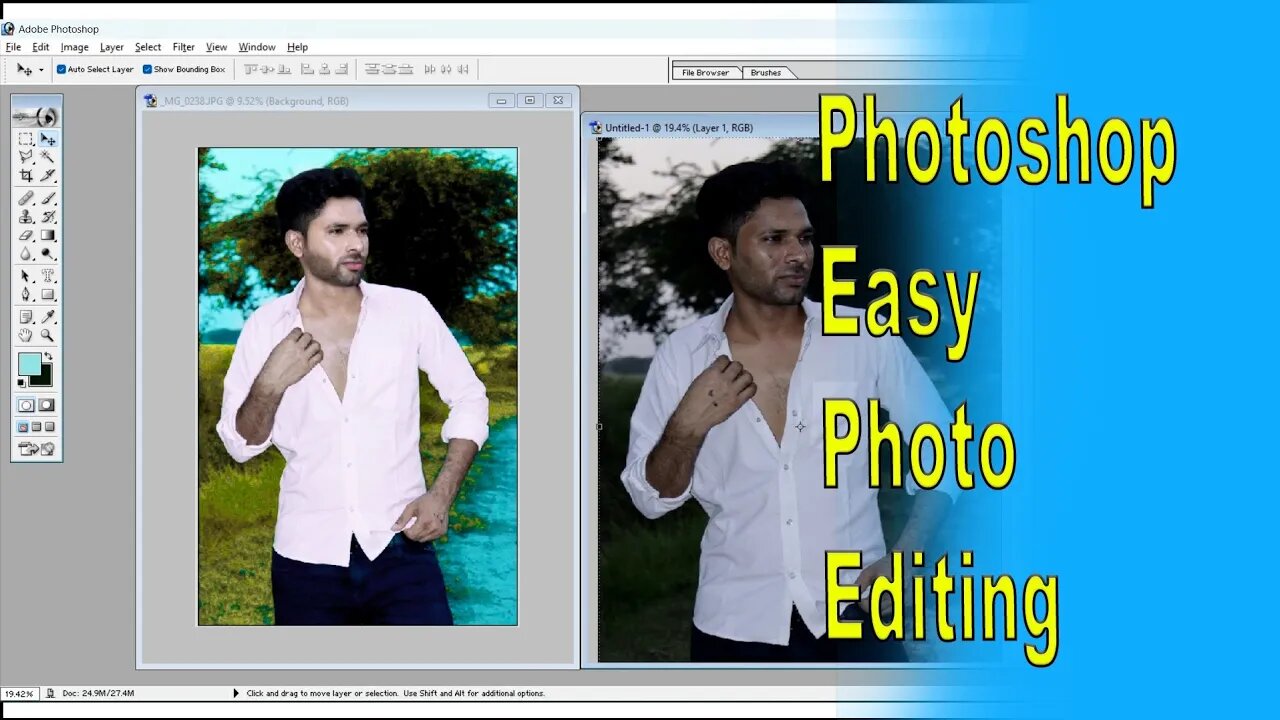Select the Gradient tool
The image size is (1280, 720).
click(47, 236)
